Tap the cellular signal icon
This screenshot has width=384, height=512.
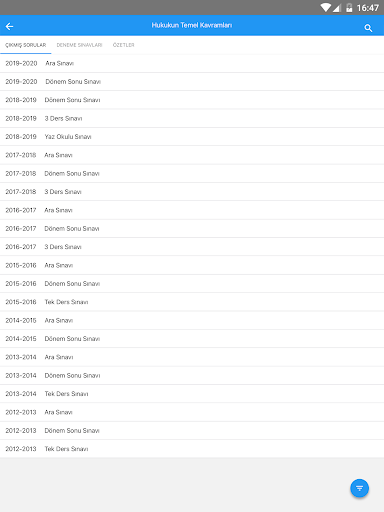pyautogui.click(x=336, y=8)
